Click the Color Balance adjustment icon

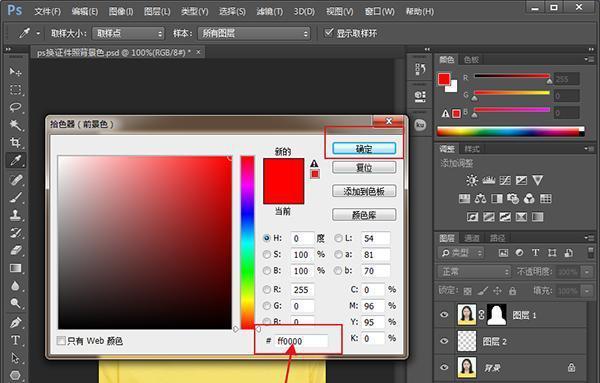481,199
